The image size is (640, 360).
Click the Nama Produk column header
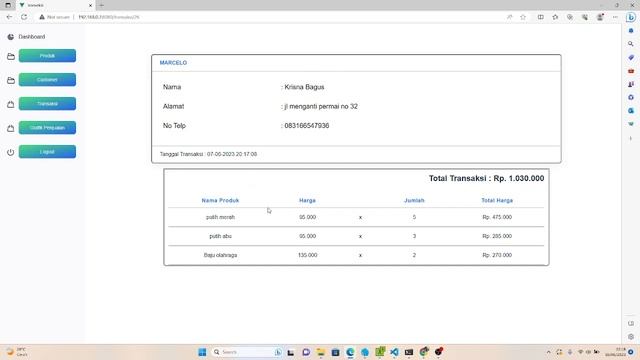click(x=220, y=200)
